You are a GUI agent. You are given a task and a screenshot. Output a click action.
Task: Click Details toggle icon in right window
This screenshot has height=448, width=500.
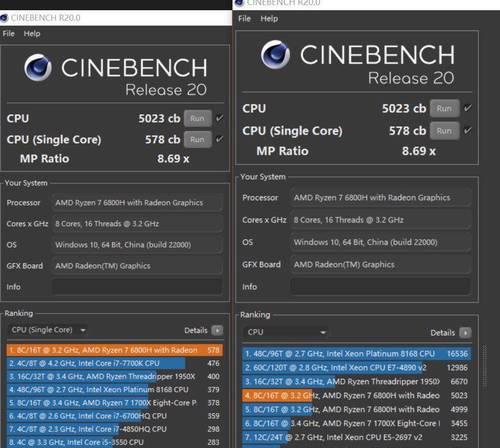pos(465,332)
